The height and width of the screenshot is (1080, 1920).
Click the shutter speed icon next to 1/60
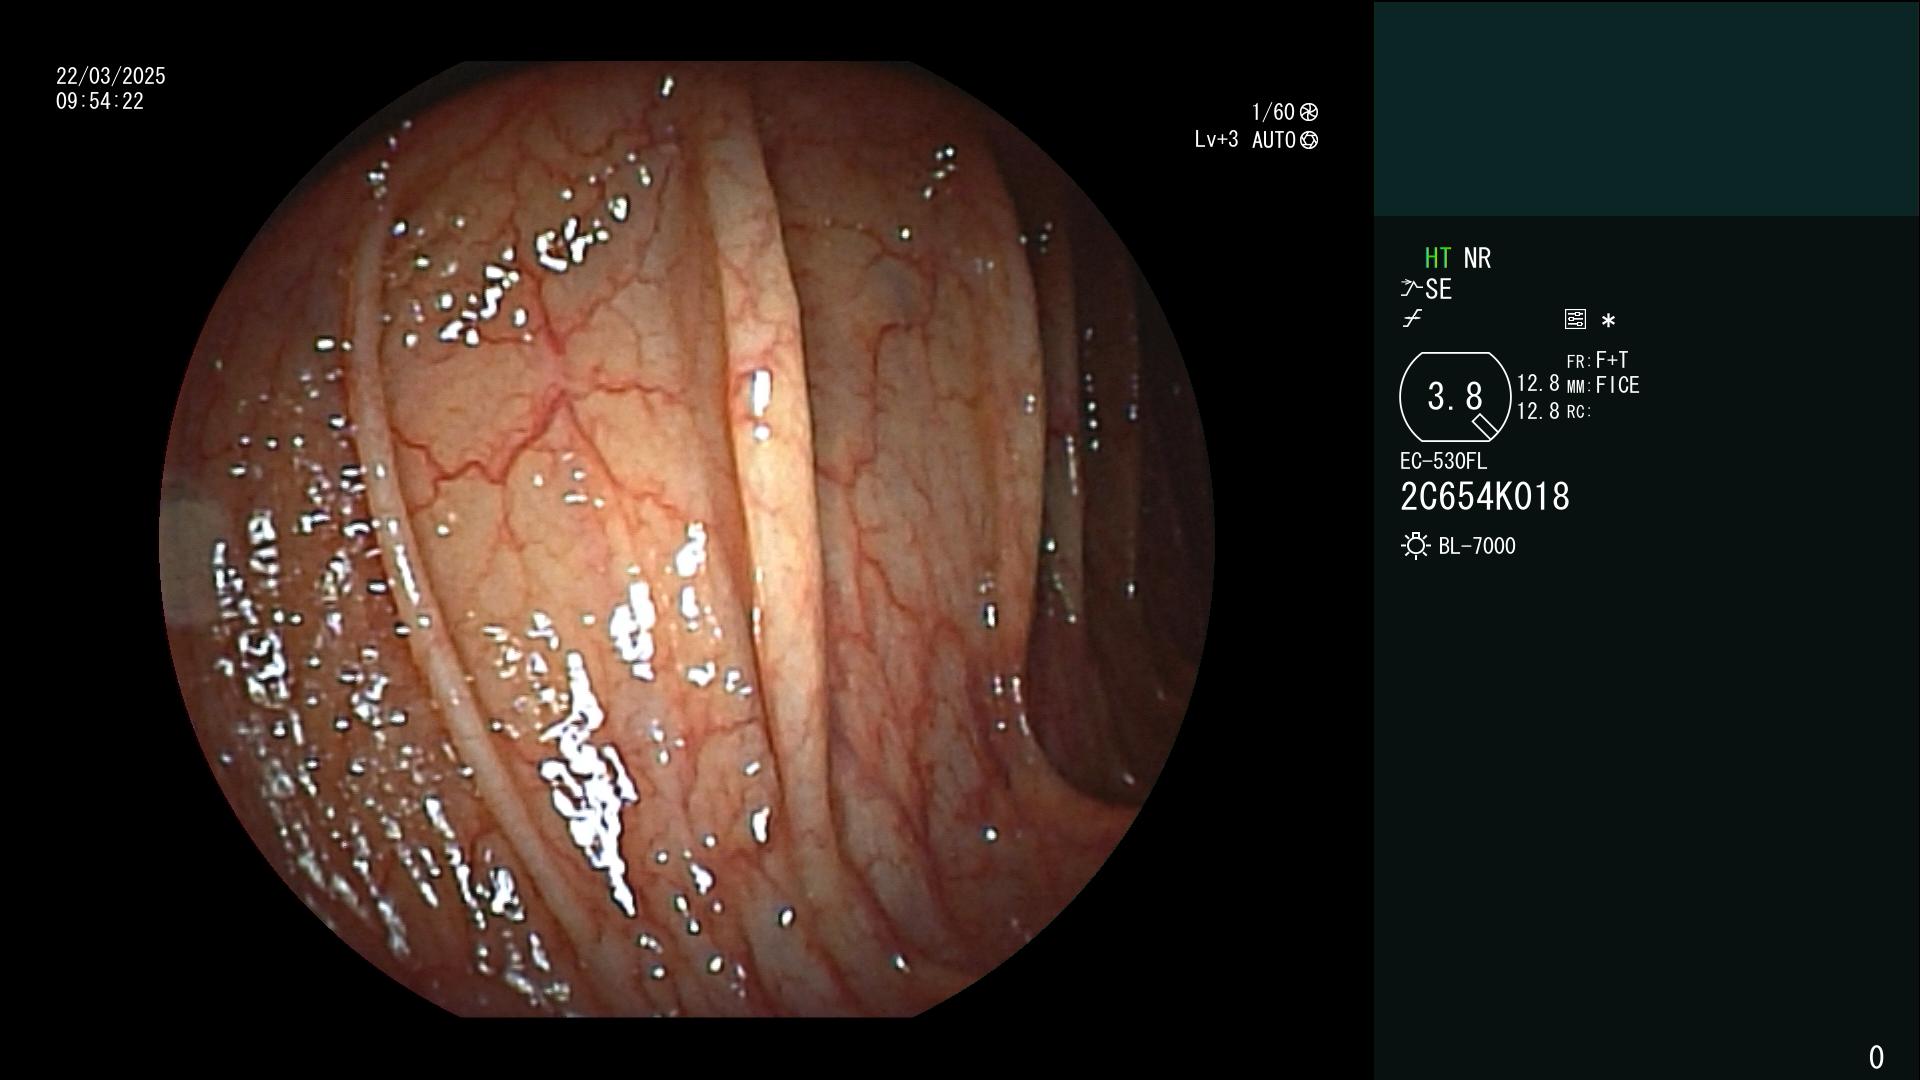pyautogui.click(x=1309, y=112)
